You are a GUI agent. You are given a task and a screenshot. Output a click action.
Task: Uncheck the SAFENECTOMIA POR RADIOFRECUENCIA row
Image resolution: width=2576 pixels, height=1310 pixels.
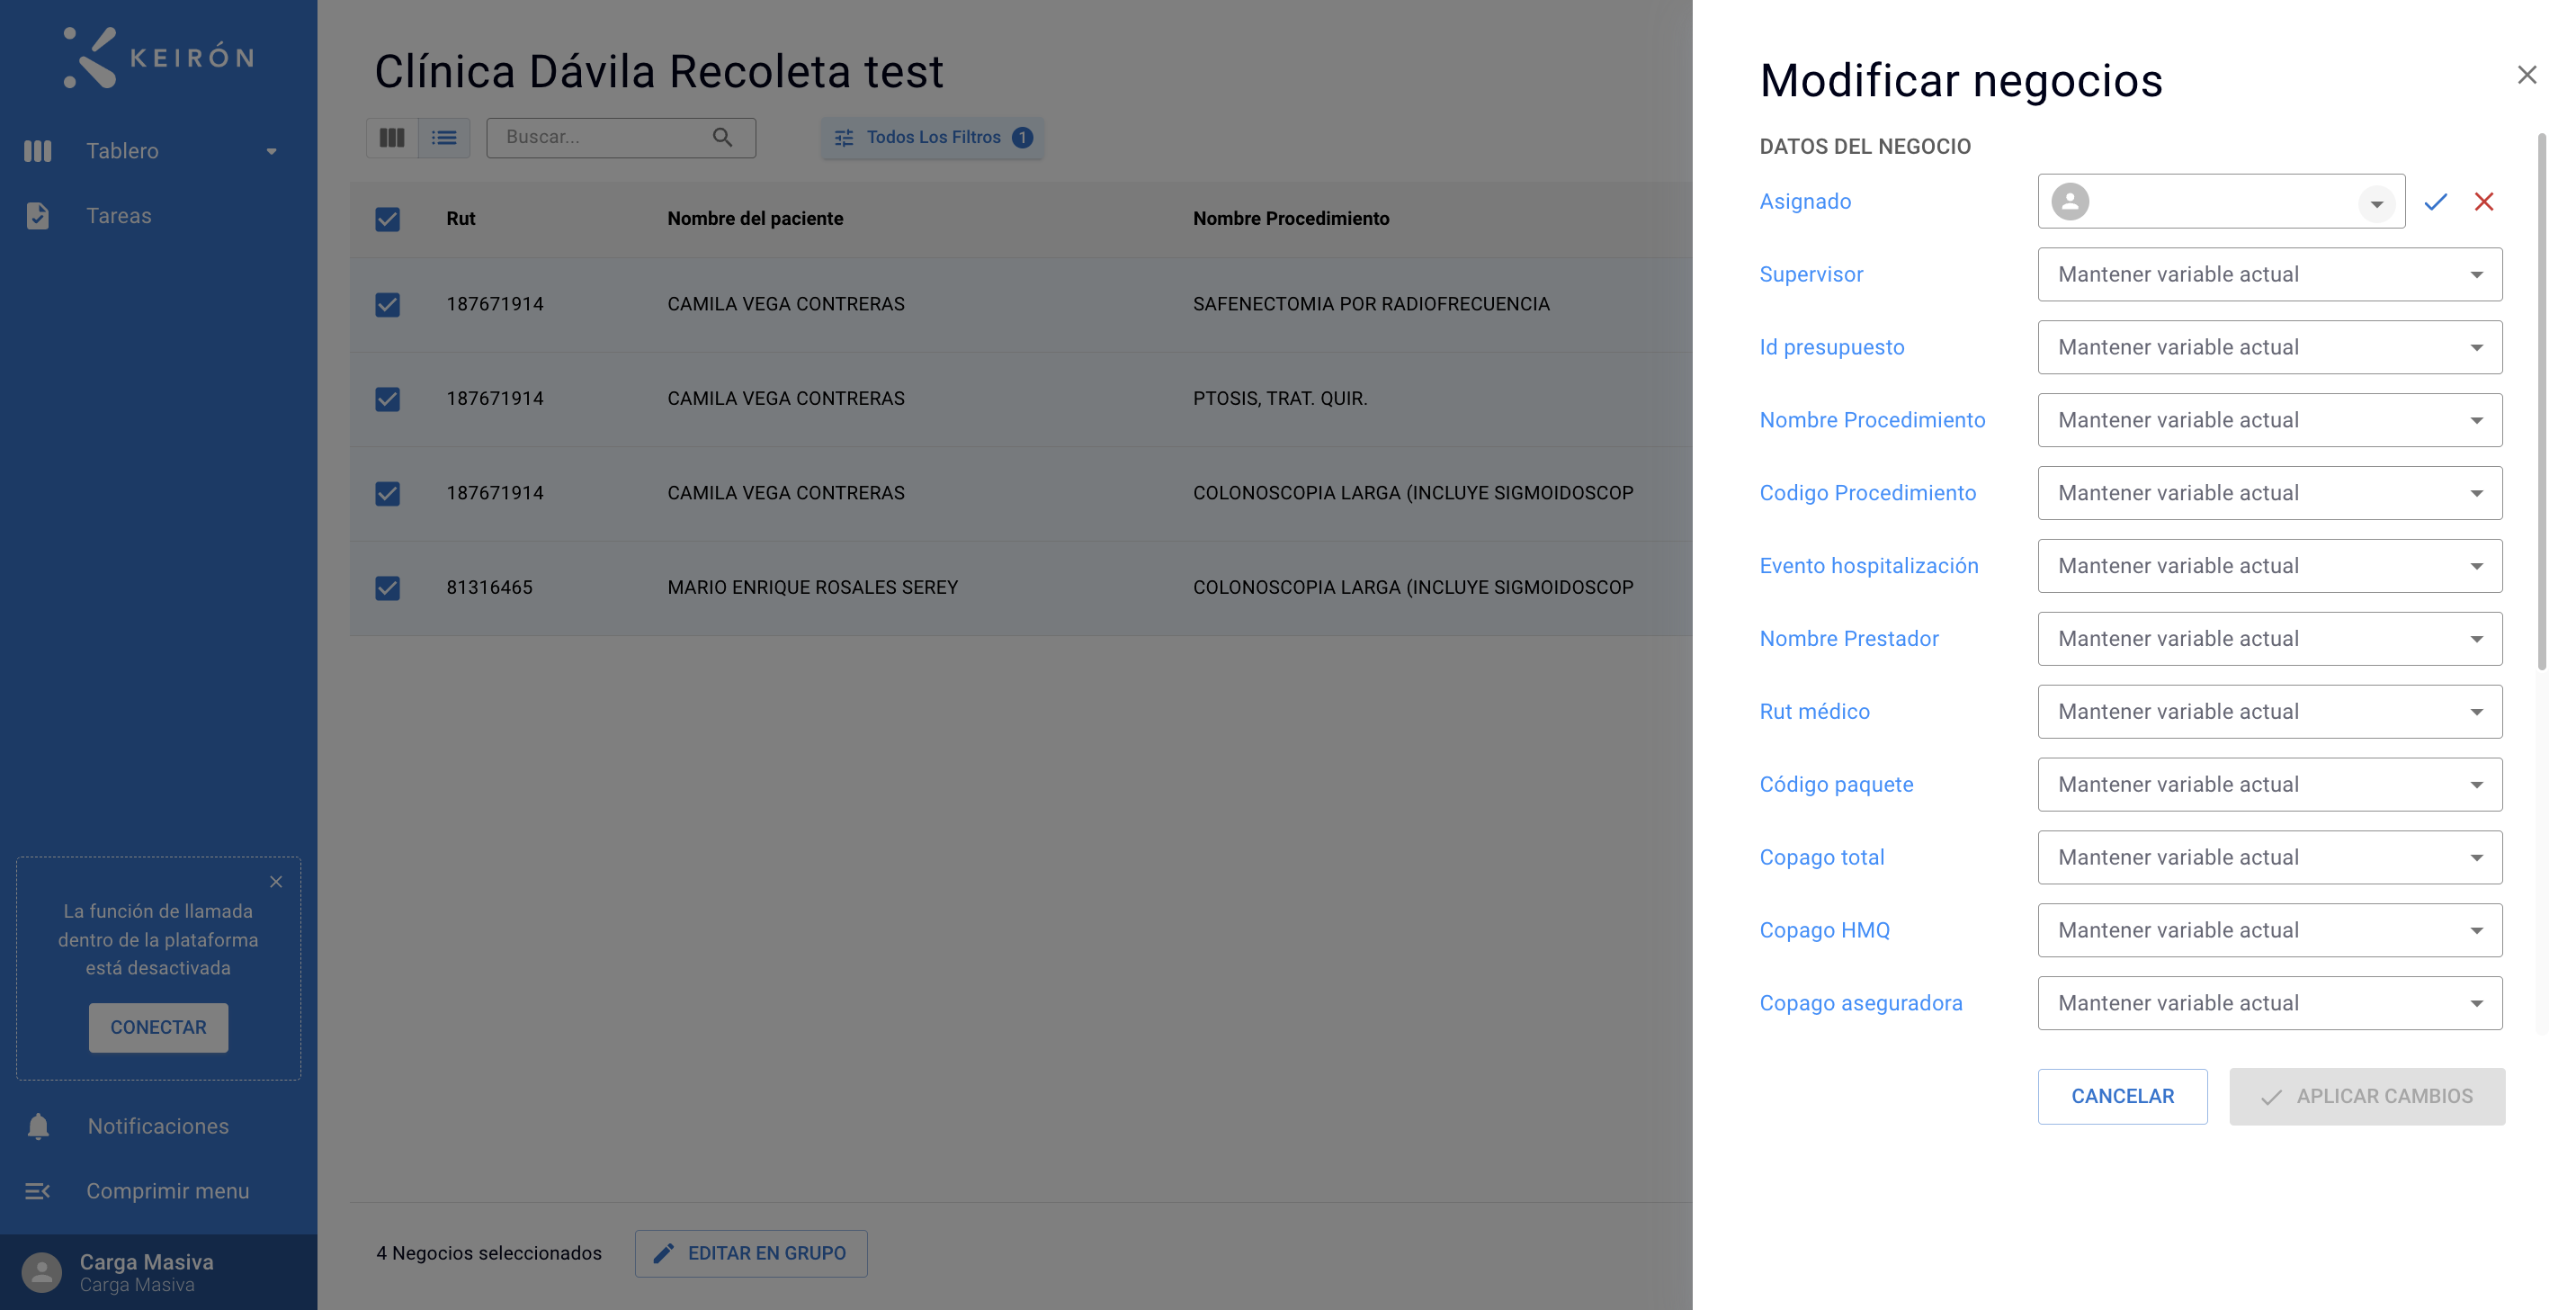(387, 304)
